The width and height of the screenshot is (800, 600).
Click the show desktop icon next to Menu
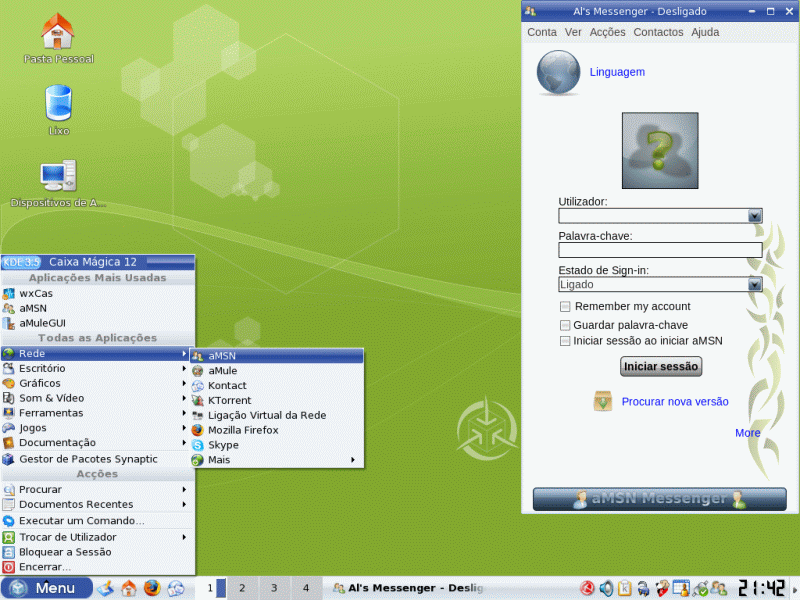pyautogui.click(x=106, y=588)
